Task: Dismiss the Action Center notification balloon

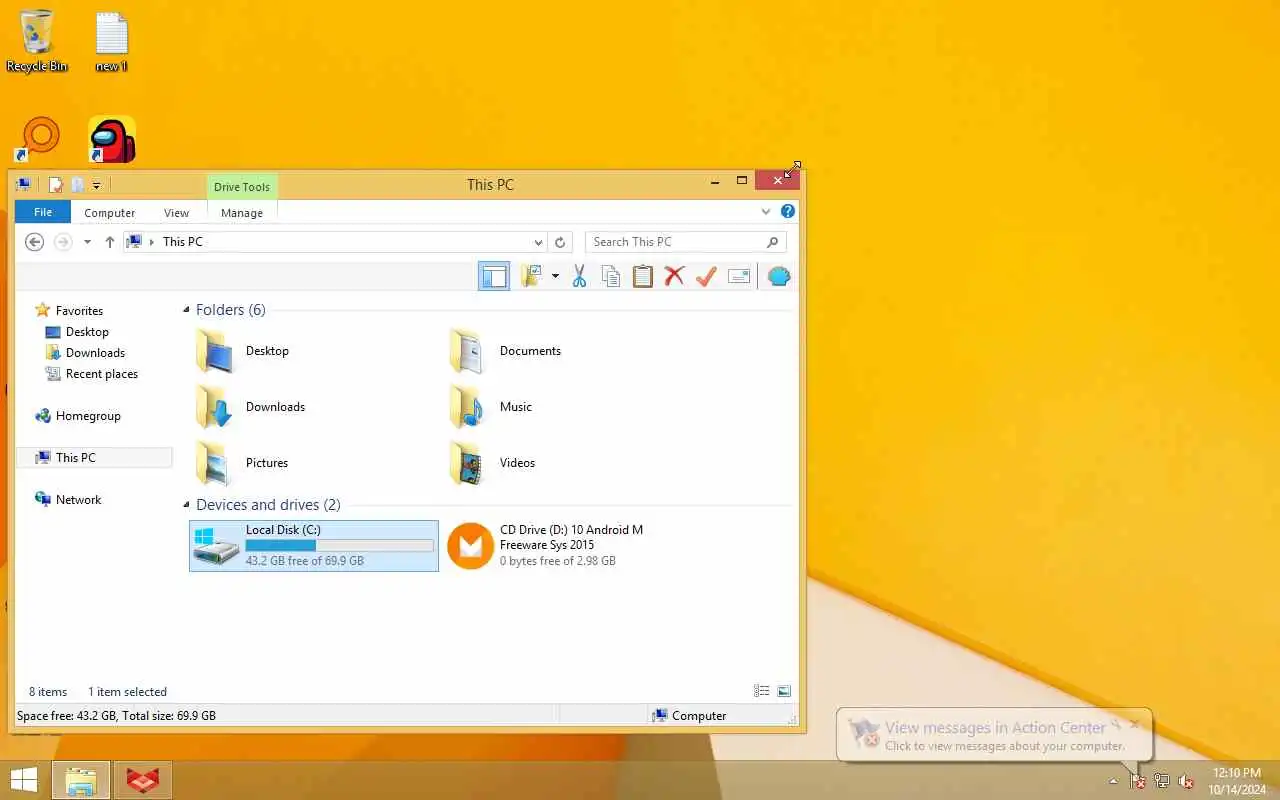Action: pos(1134,724)
